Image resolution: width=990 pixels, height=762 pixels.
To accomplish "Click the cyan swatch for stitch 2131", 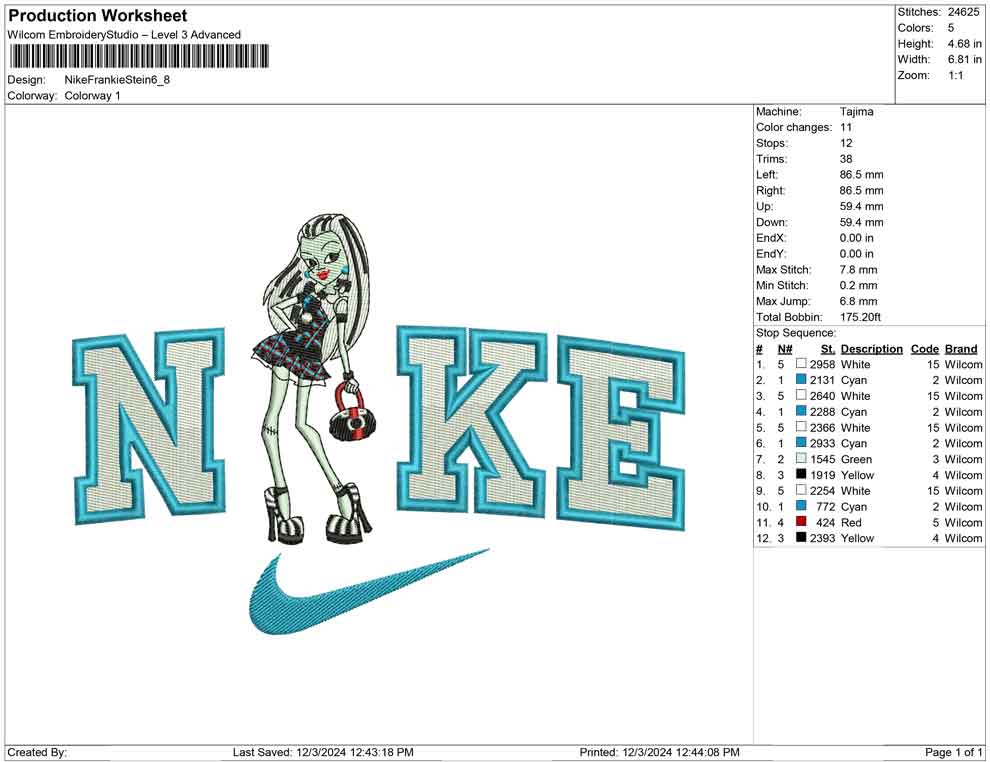I will tap(801, 379).
